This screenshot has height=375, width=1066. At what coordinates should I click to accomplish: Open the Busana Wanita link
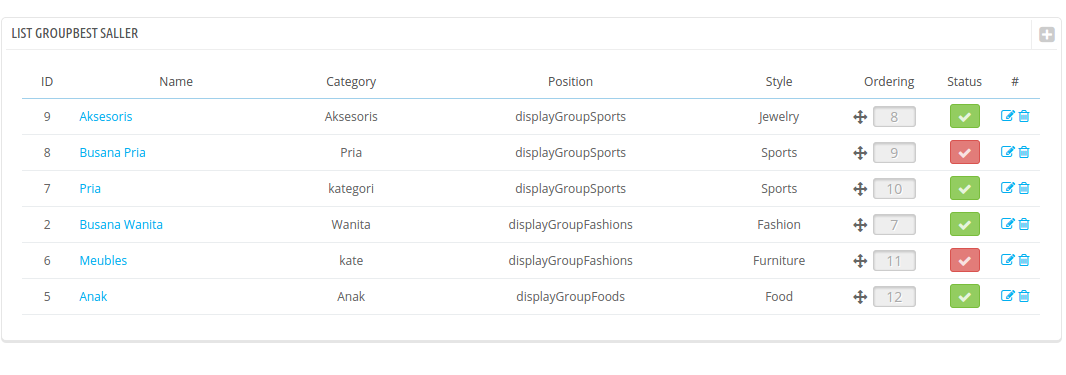pos(121,225)
